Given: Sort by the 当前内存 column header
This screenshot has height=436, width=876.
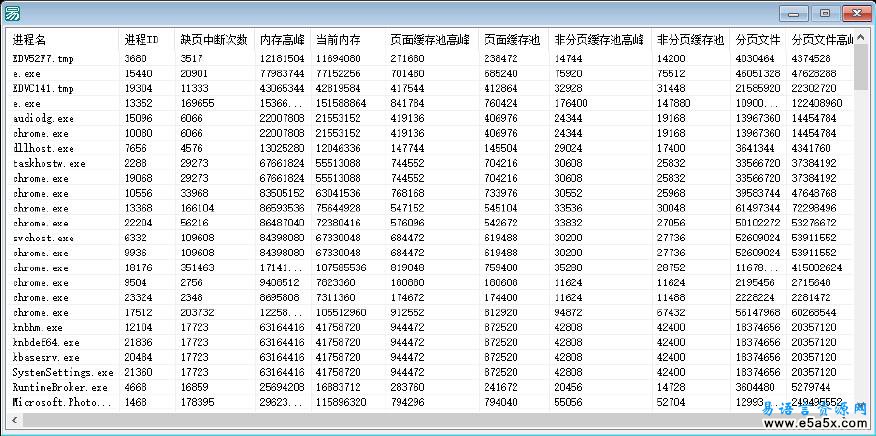Looking at the screenshot, I should (x=348, y=40).
